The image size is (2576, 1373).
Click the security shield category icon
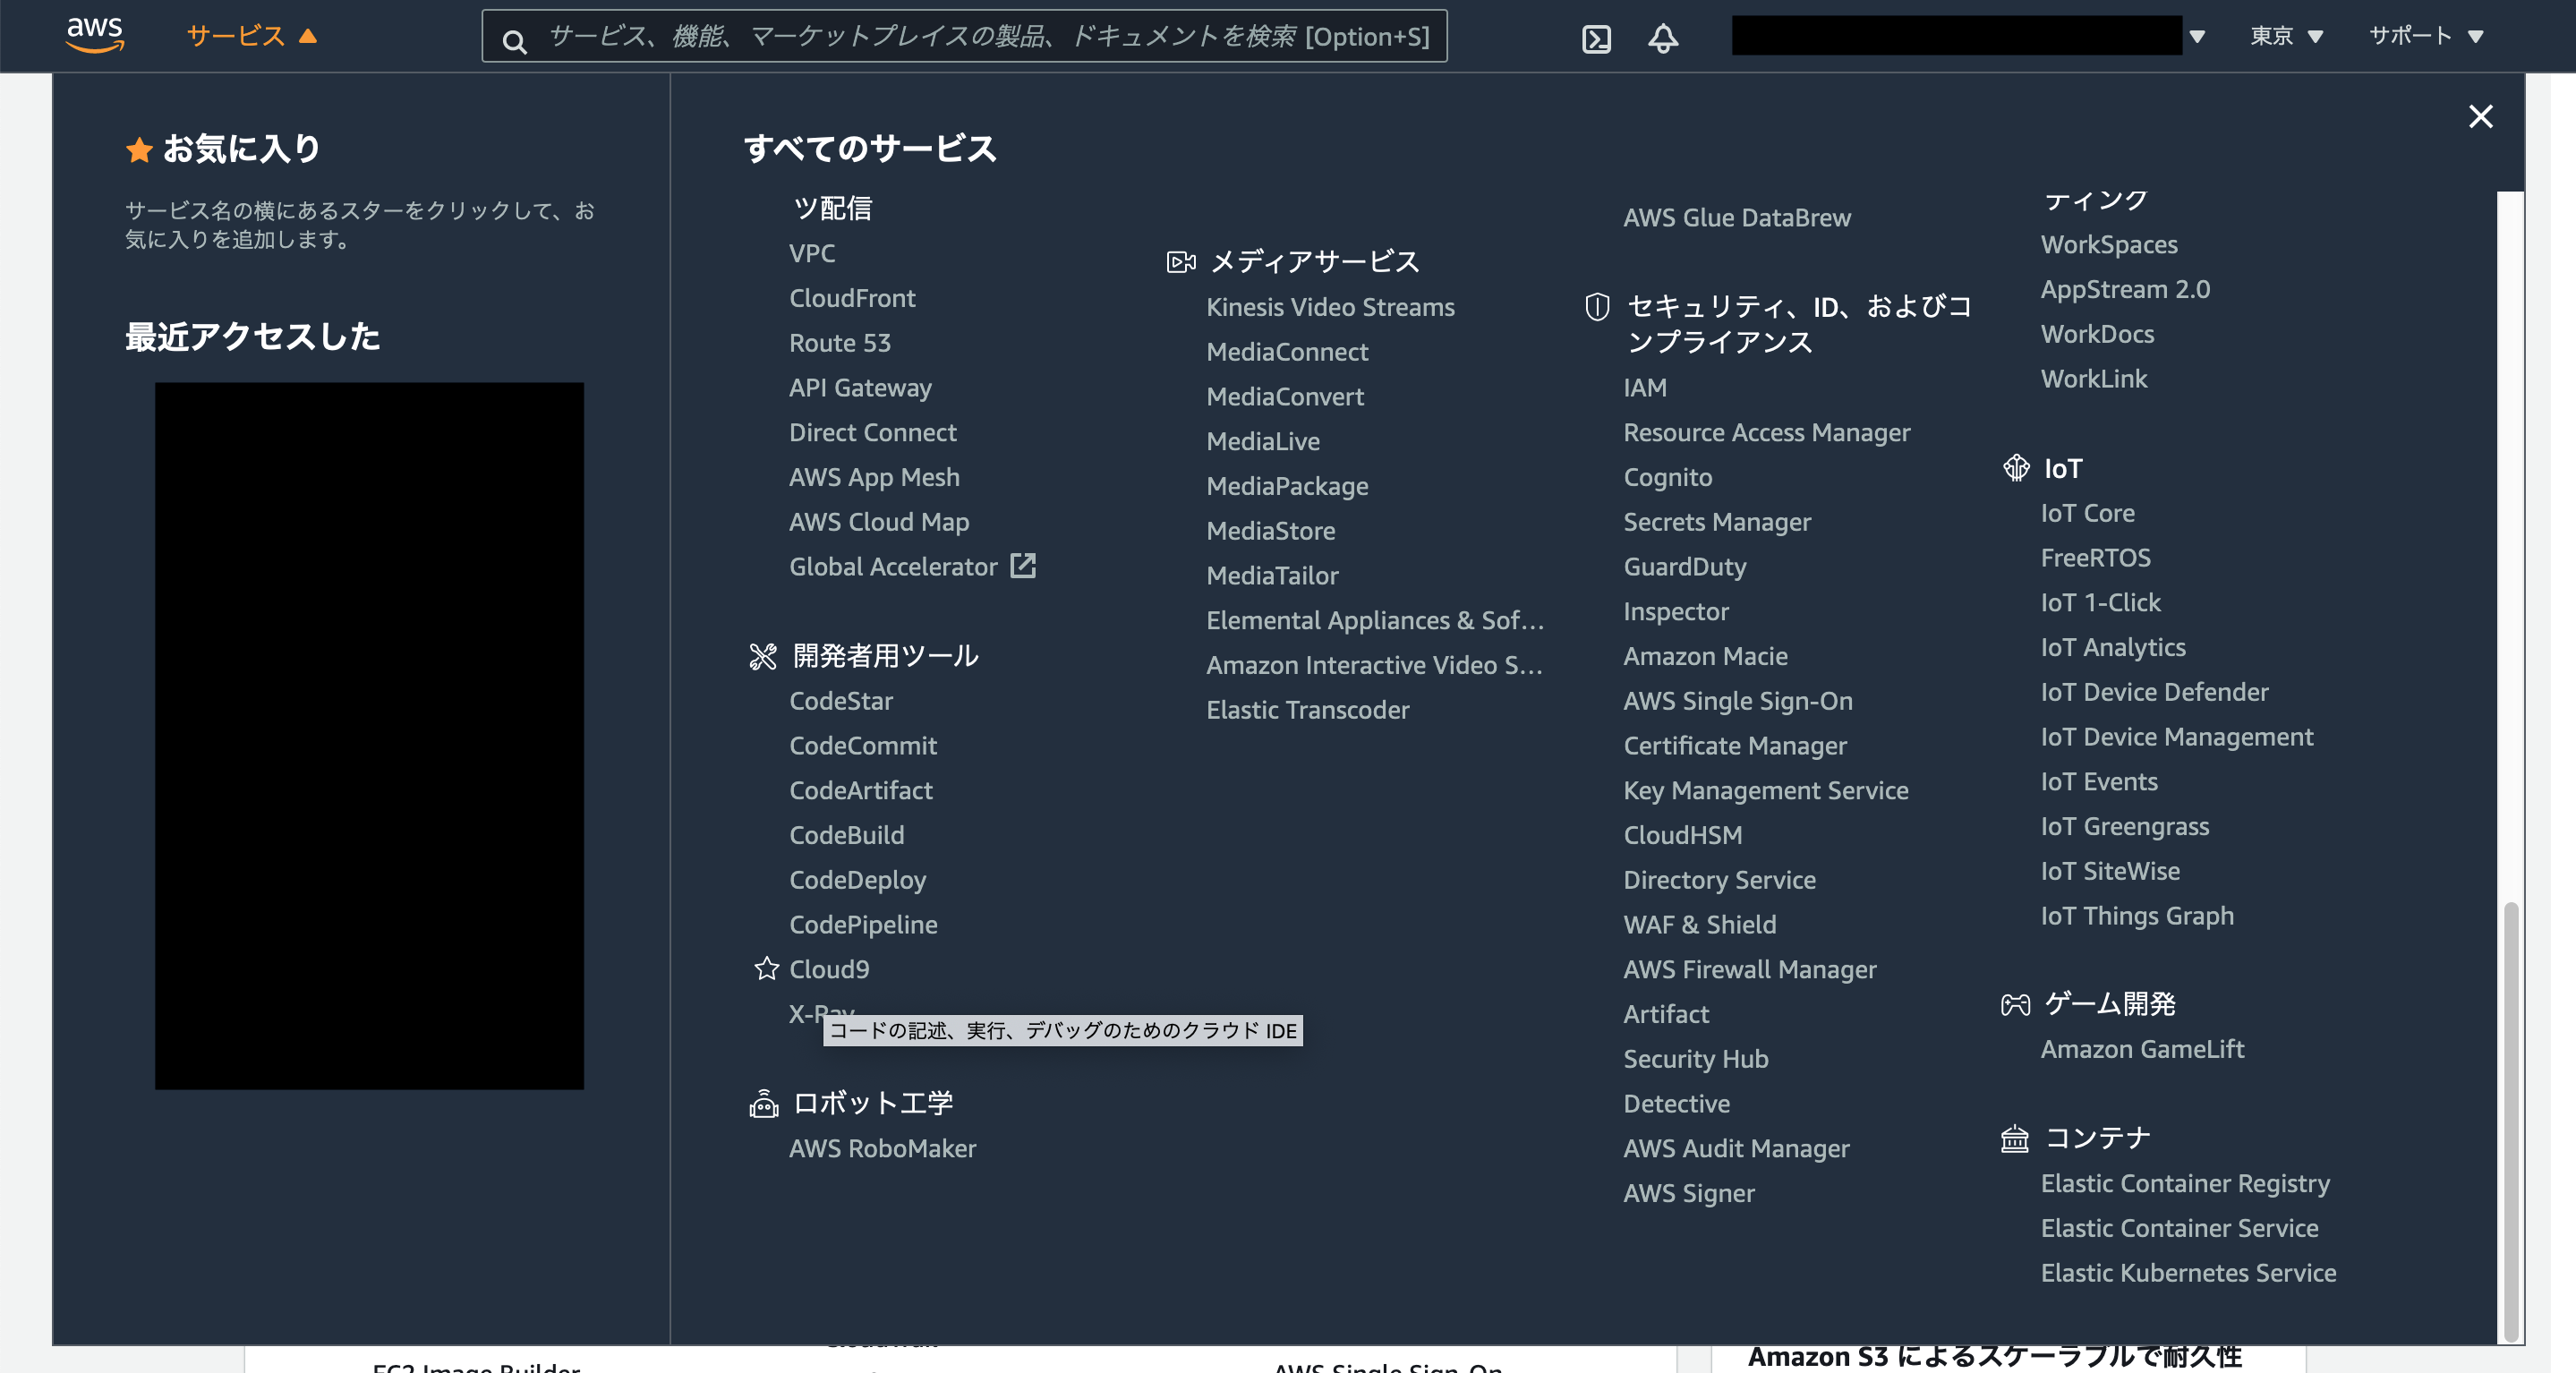(x=1597, y=306)
